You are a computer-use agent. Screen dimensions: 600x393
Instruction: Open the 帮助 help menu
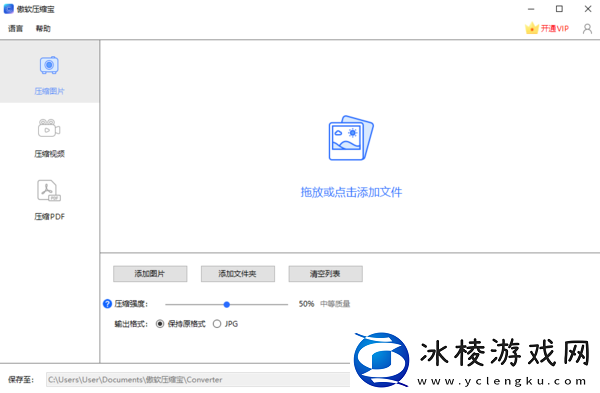[x=43, y=29]
